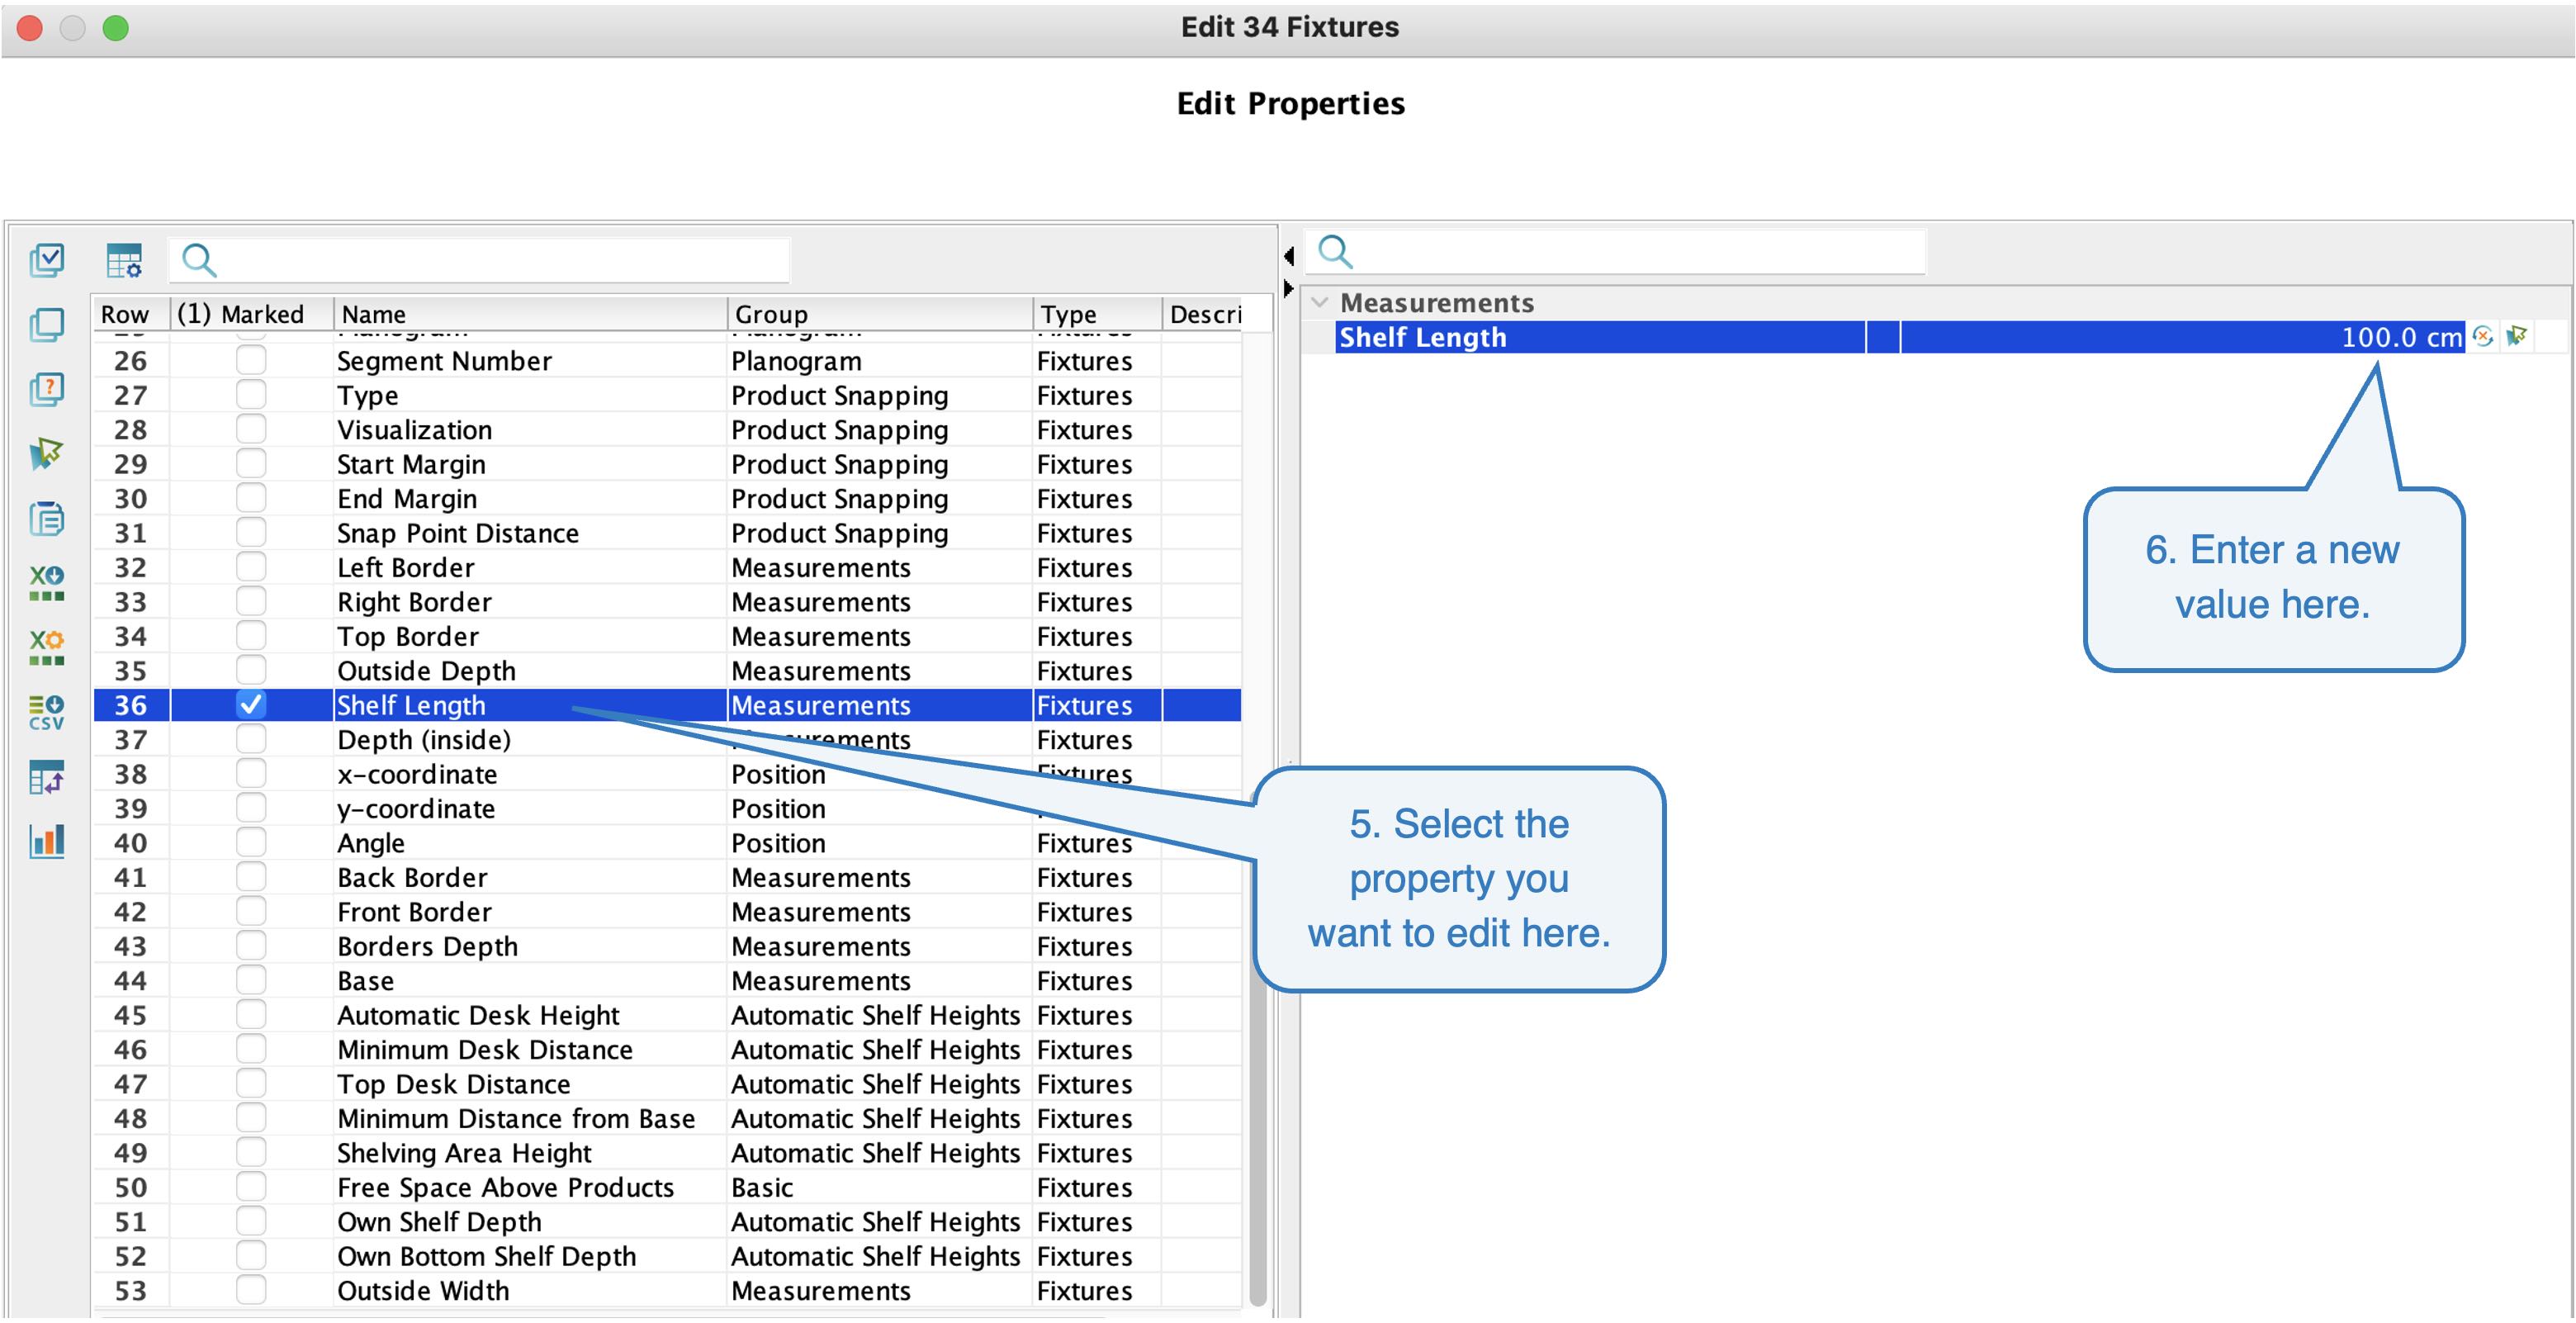
Task: Select the x-coordinate row name
Action: [417, 774]
